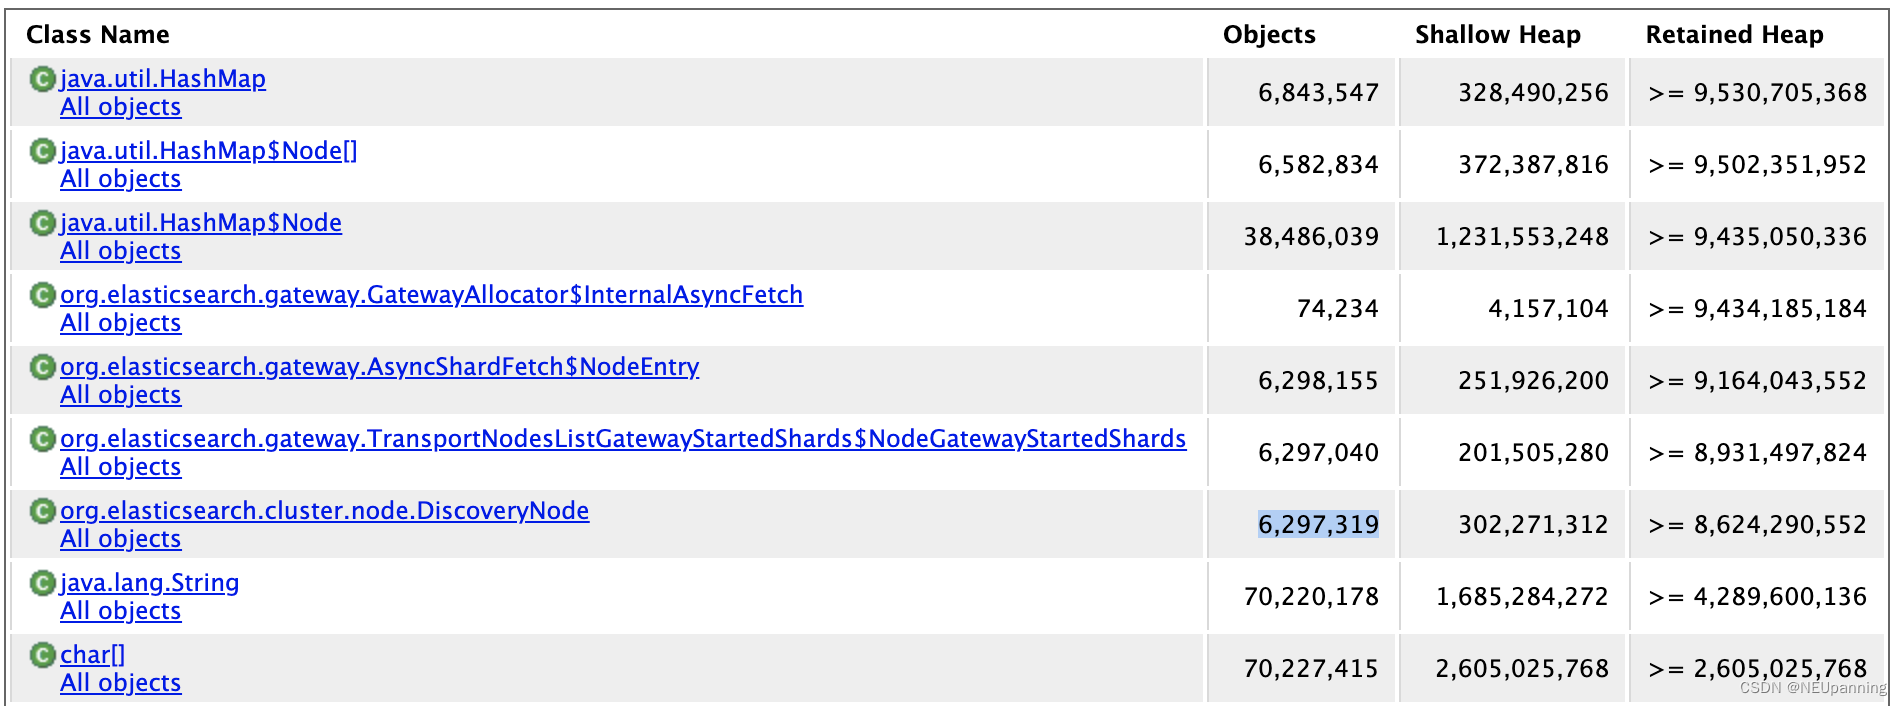Click the class icon for GatewayAllocator$InternalAsyncFetch

point(41,295)
